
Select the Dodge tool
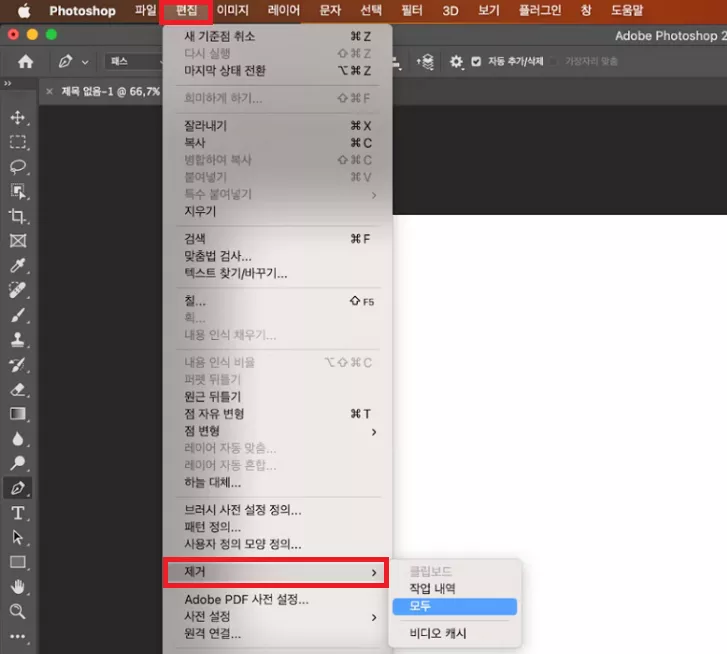click(x=18, y=463)
